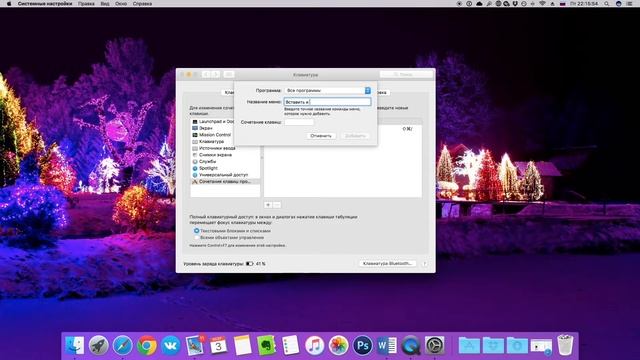Open the Trash in the Dock

[x=565, y=346]
